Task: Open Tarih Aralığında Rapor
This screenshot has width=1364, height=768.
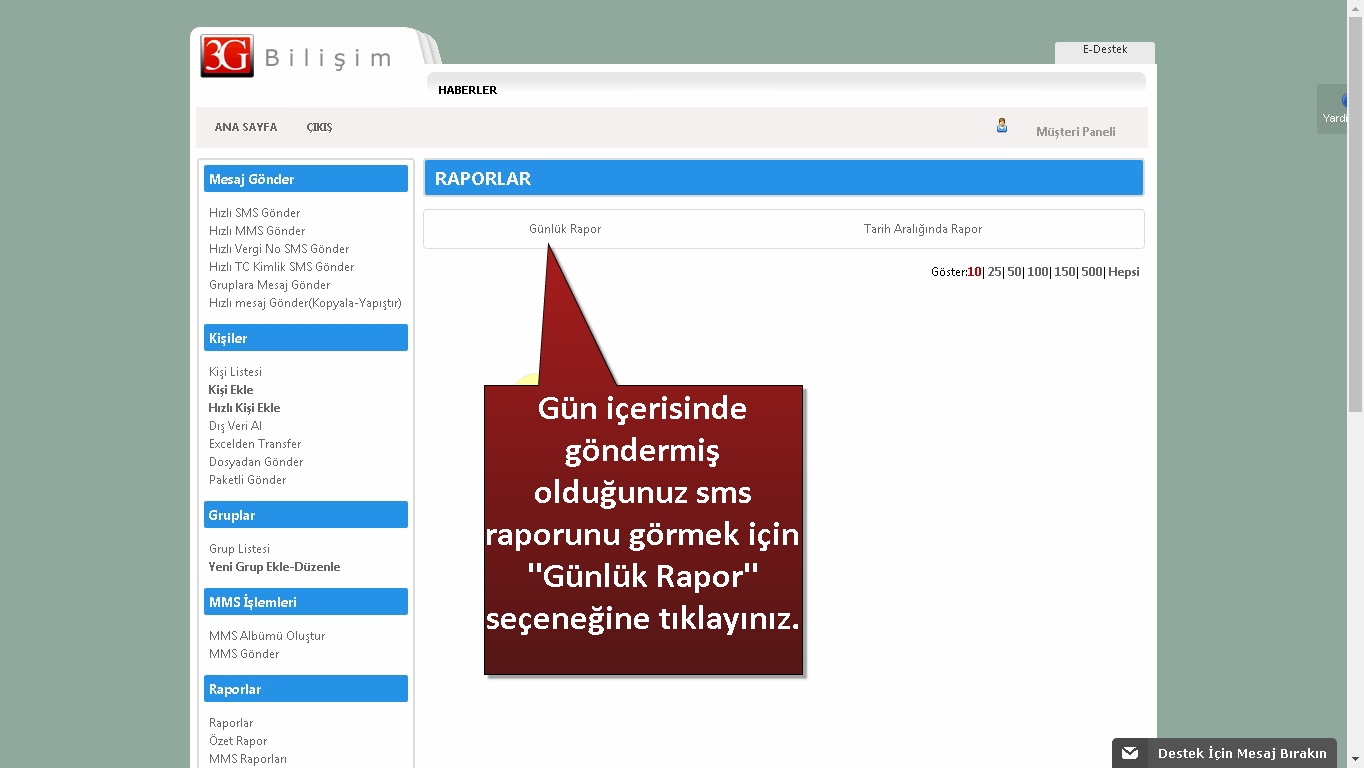Action: (922, 229)
